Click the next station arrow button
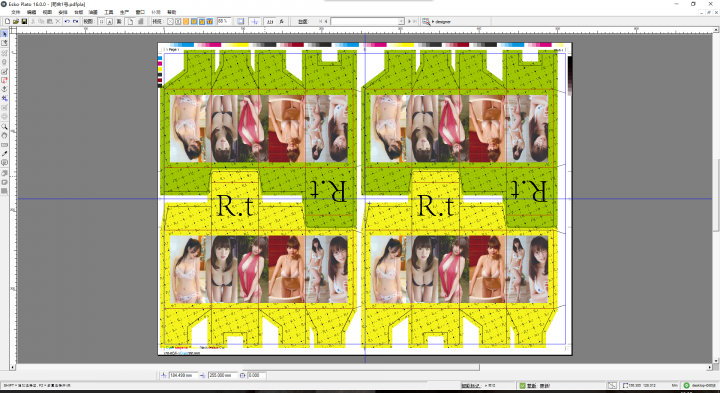Viewport: 720px width, 393px height. pos(409,21)
